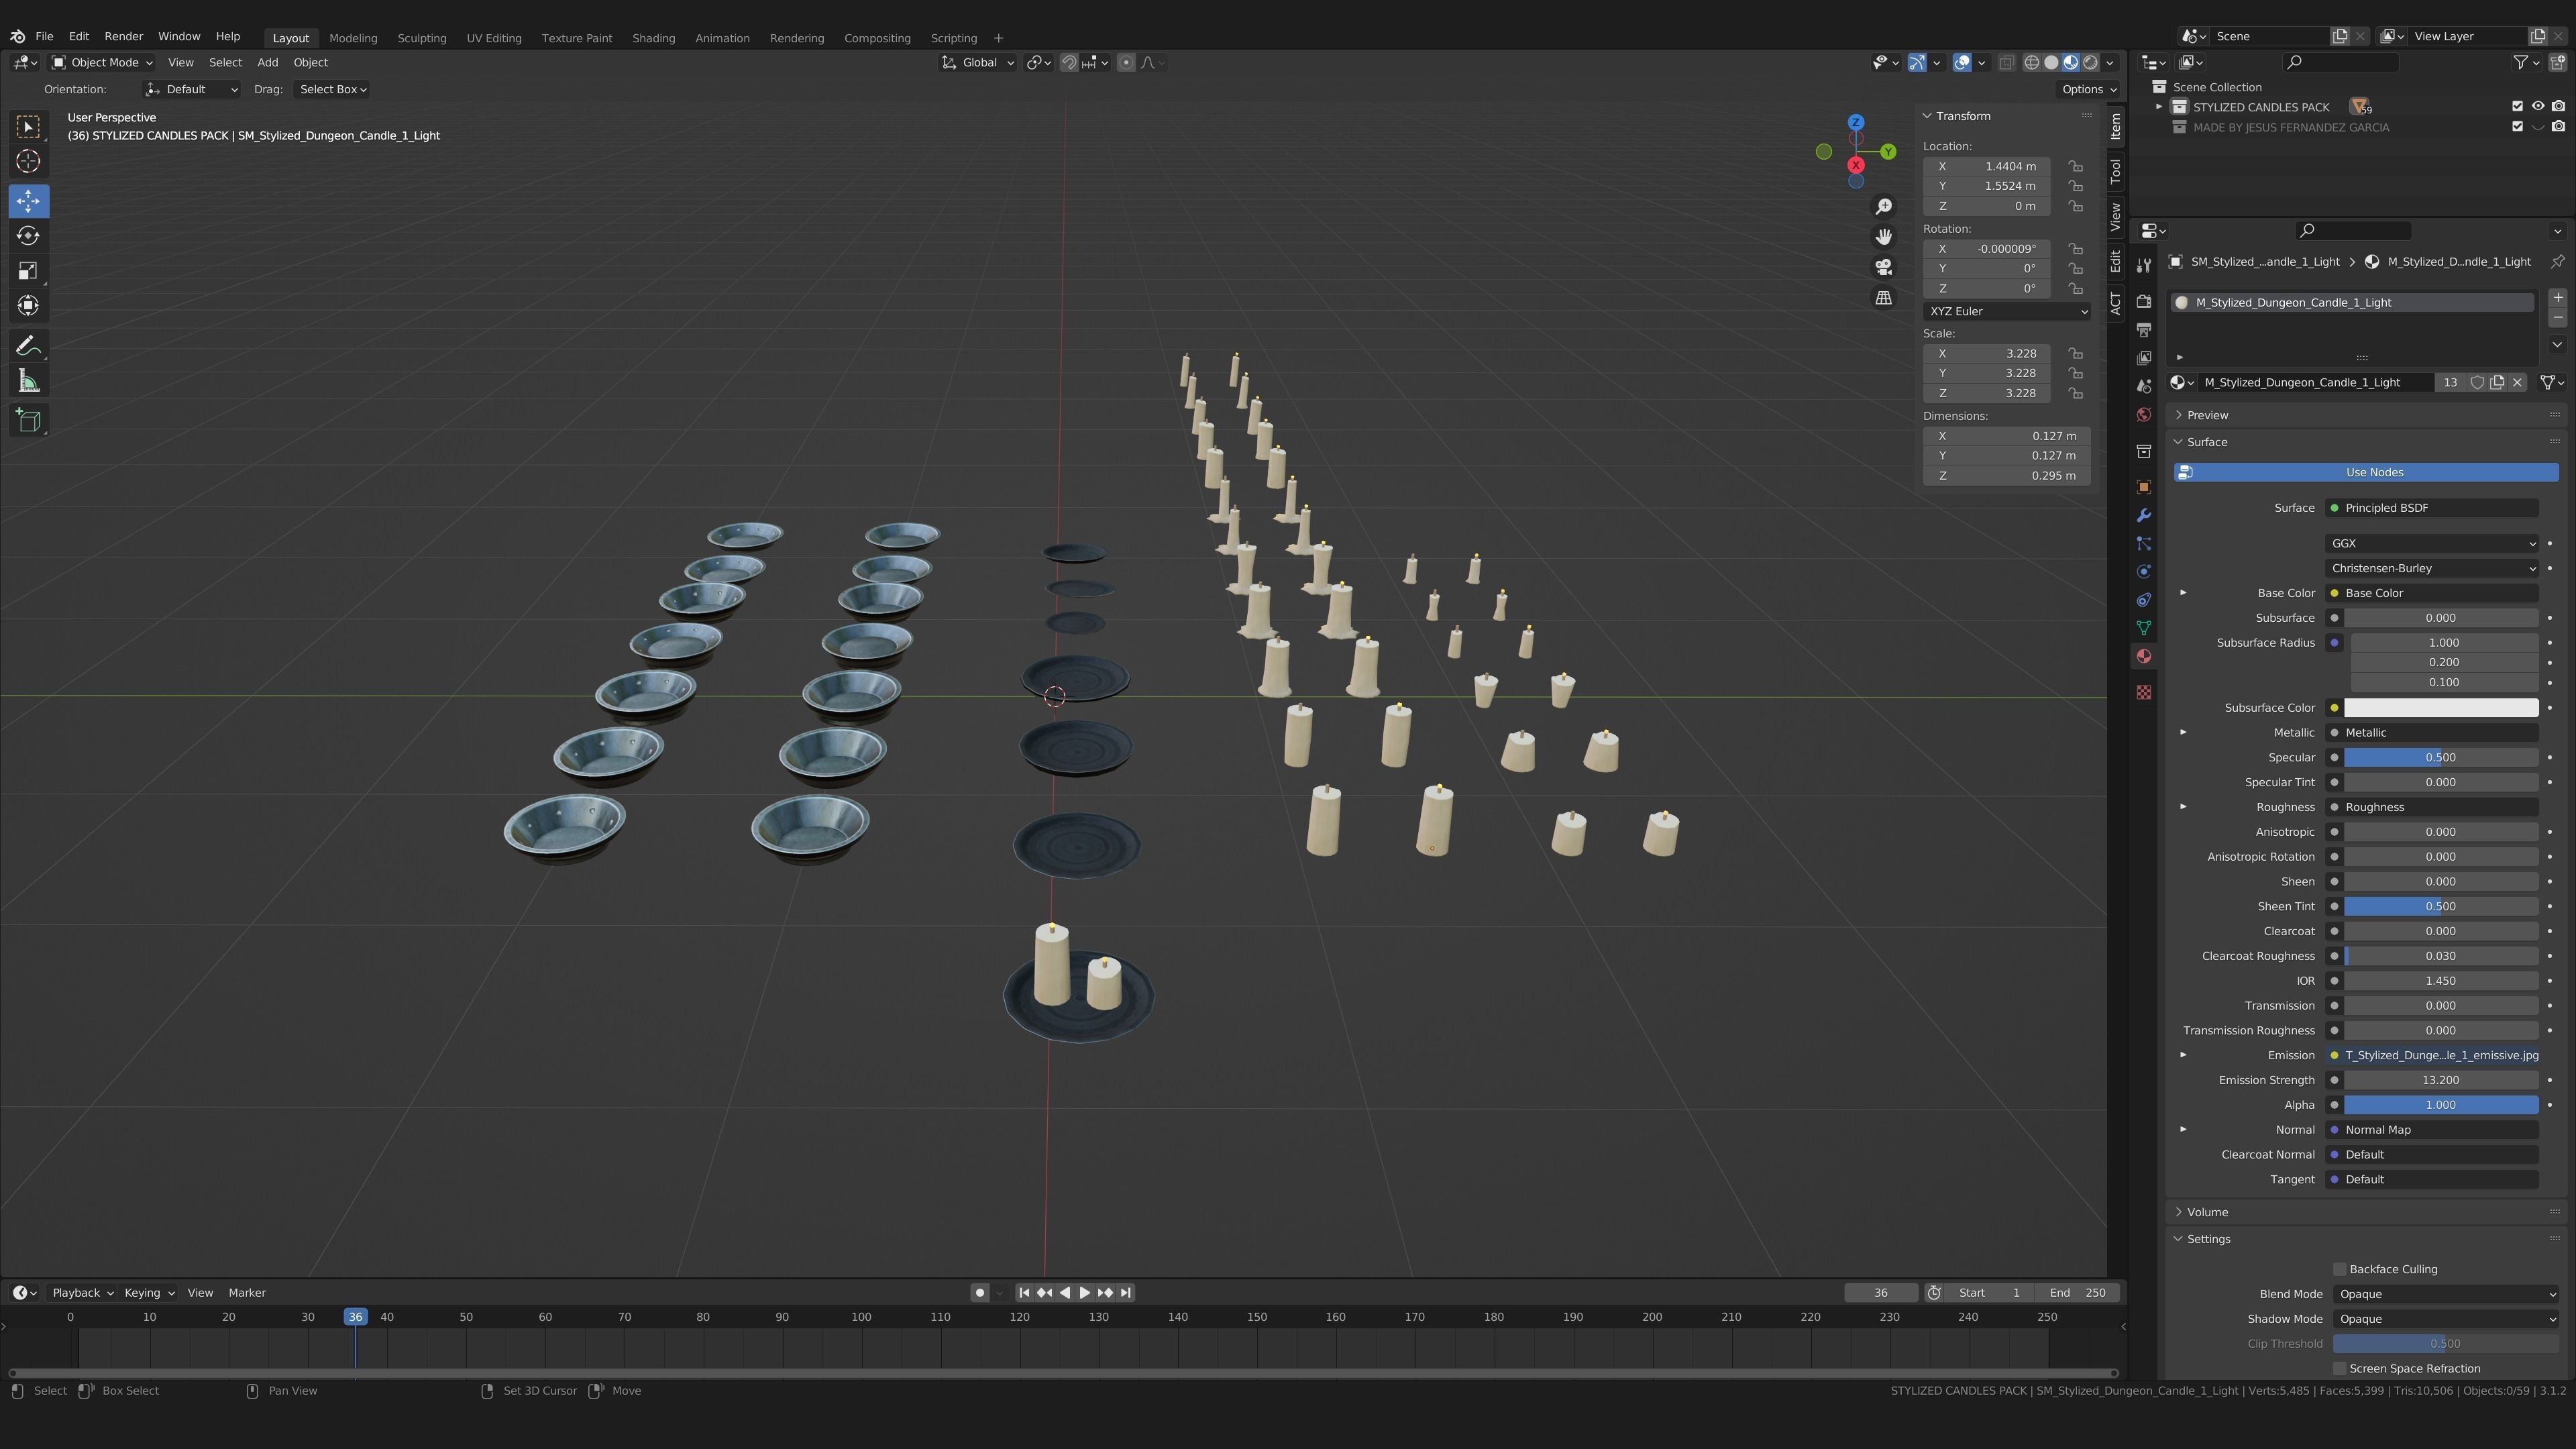
Task: Open the viewport Options button
Action: coord(2089,89)
